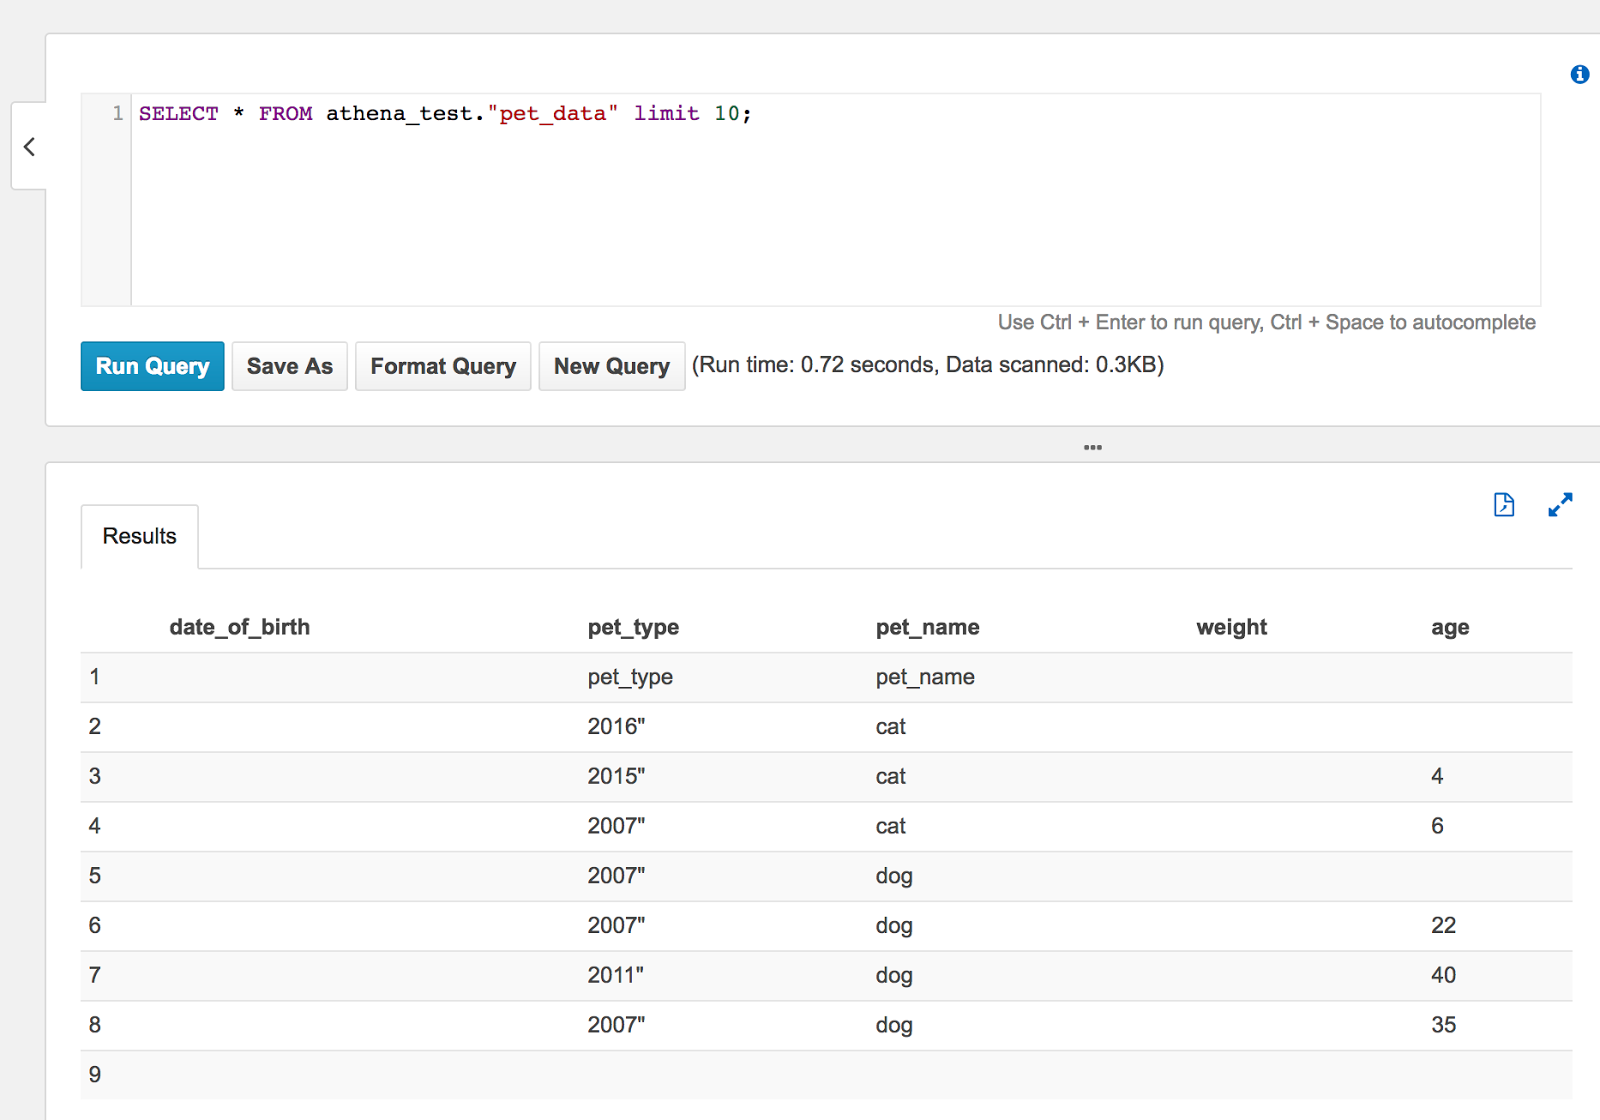
Task: Select the Results tab
Action: point(139,536)
